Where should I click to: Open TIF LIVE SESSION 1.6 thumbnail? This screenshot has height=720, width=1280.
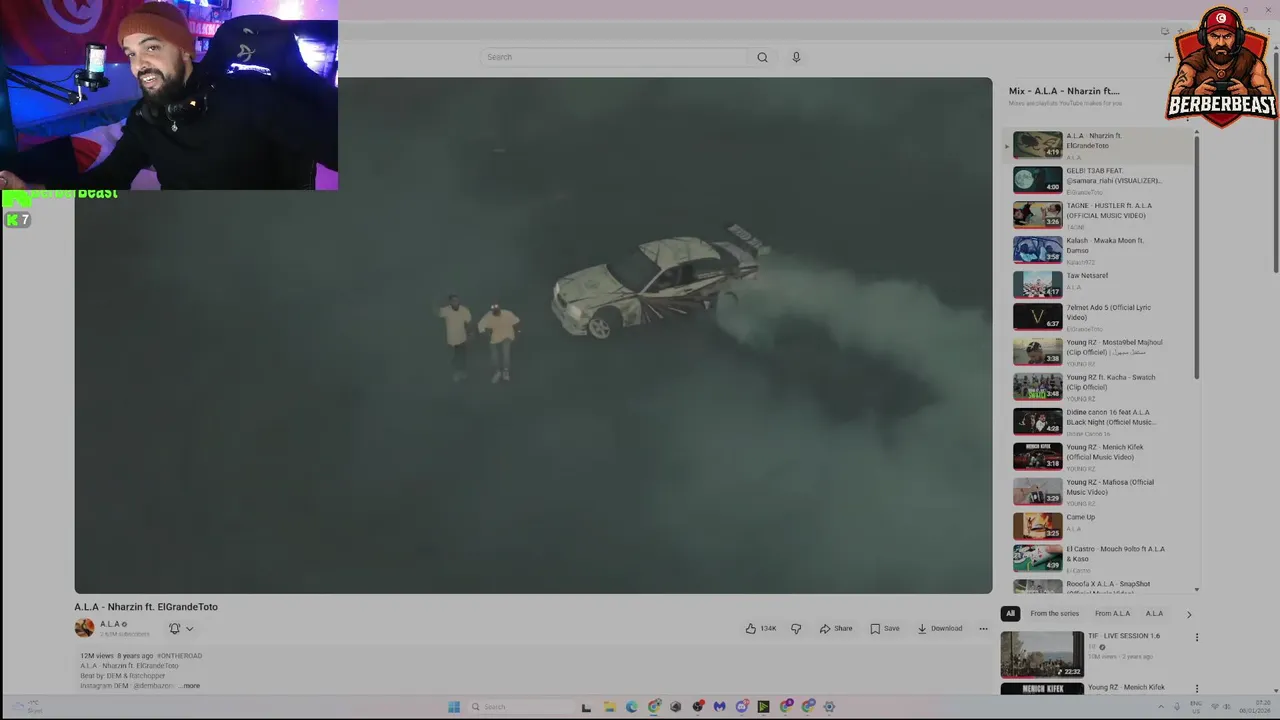[x=1042, y=654]
